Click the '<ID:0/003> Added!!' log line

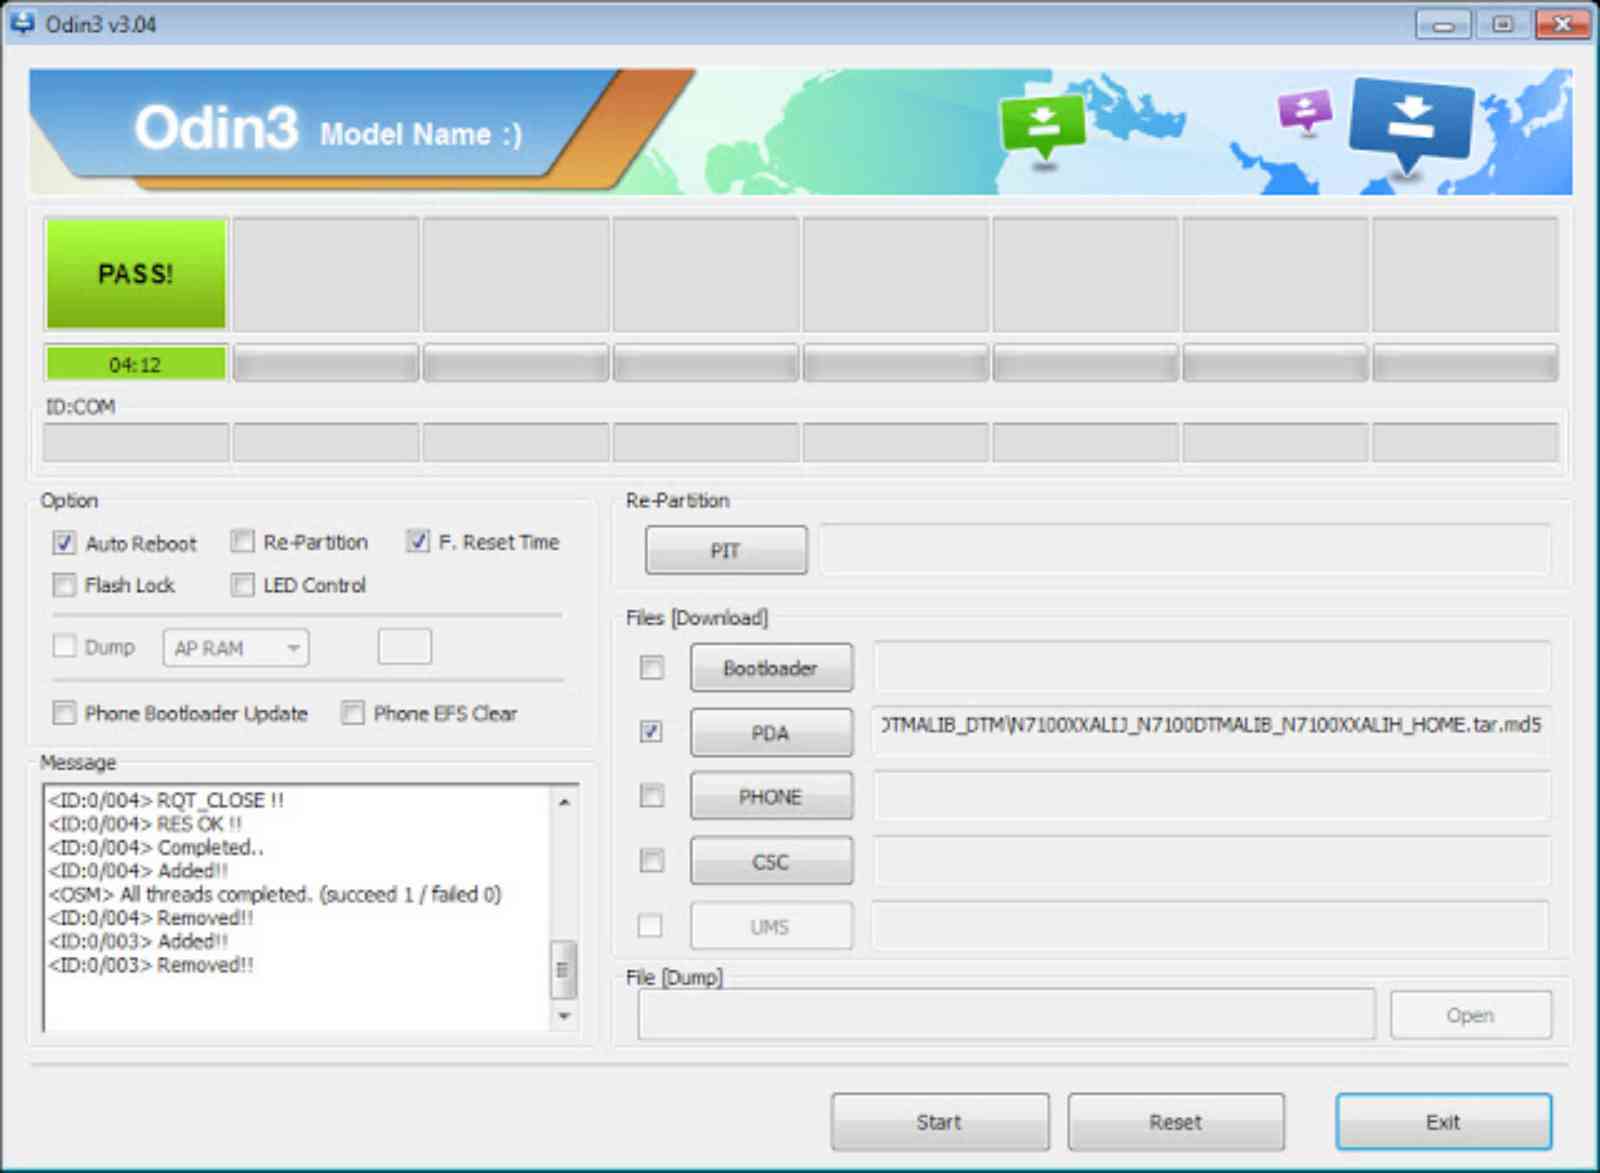(x=138, y=941)
